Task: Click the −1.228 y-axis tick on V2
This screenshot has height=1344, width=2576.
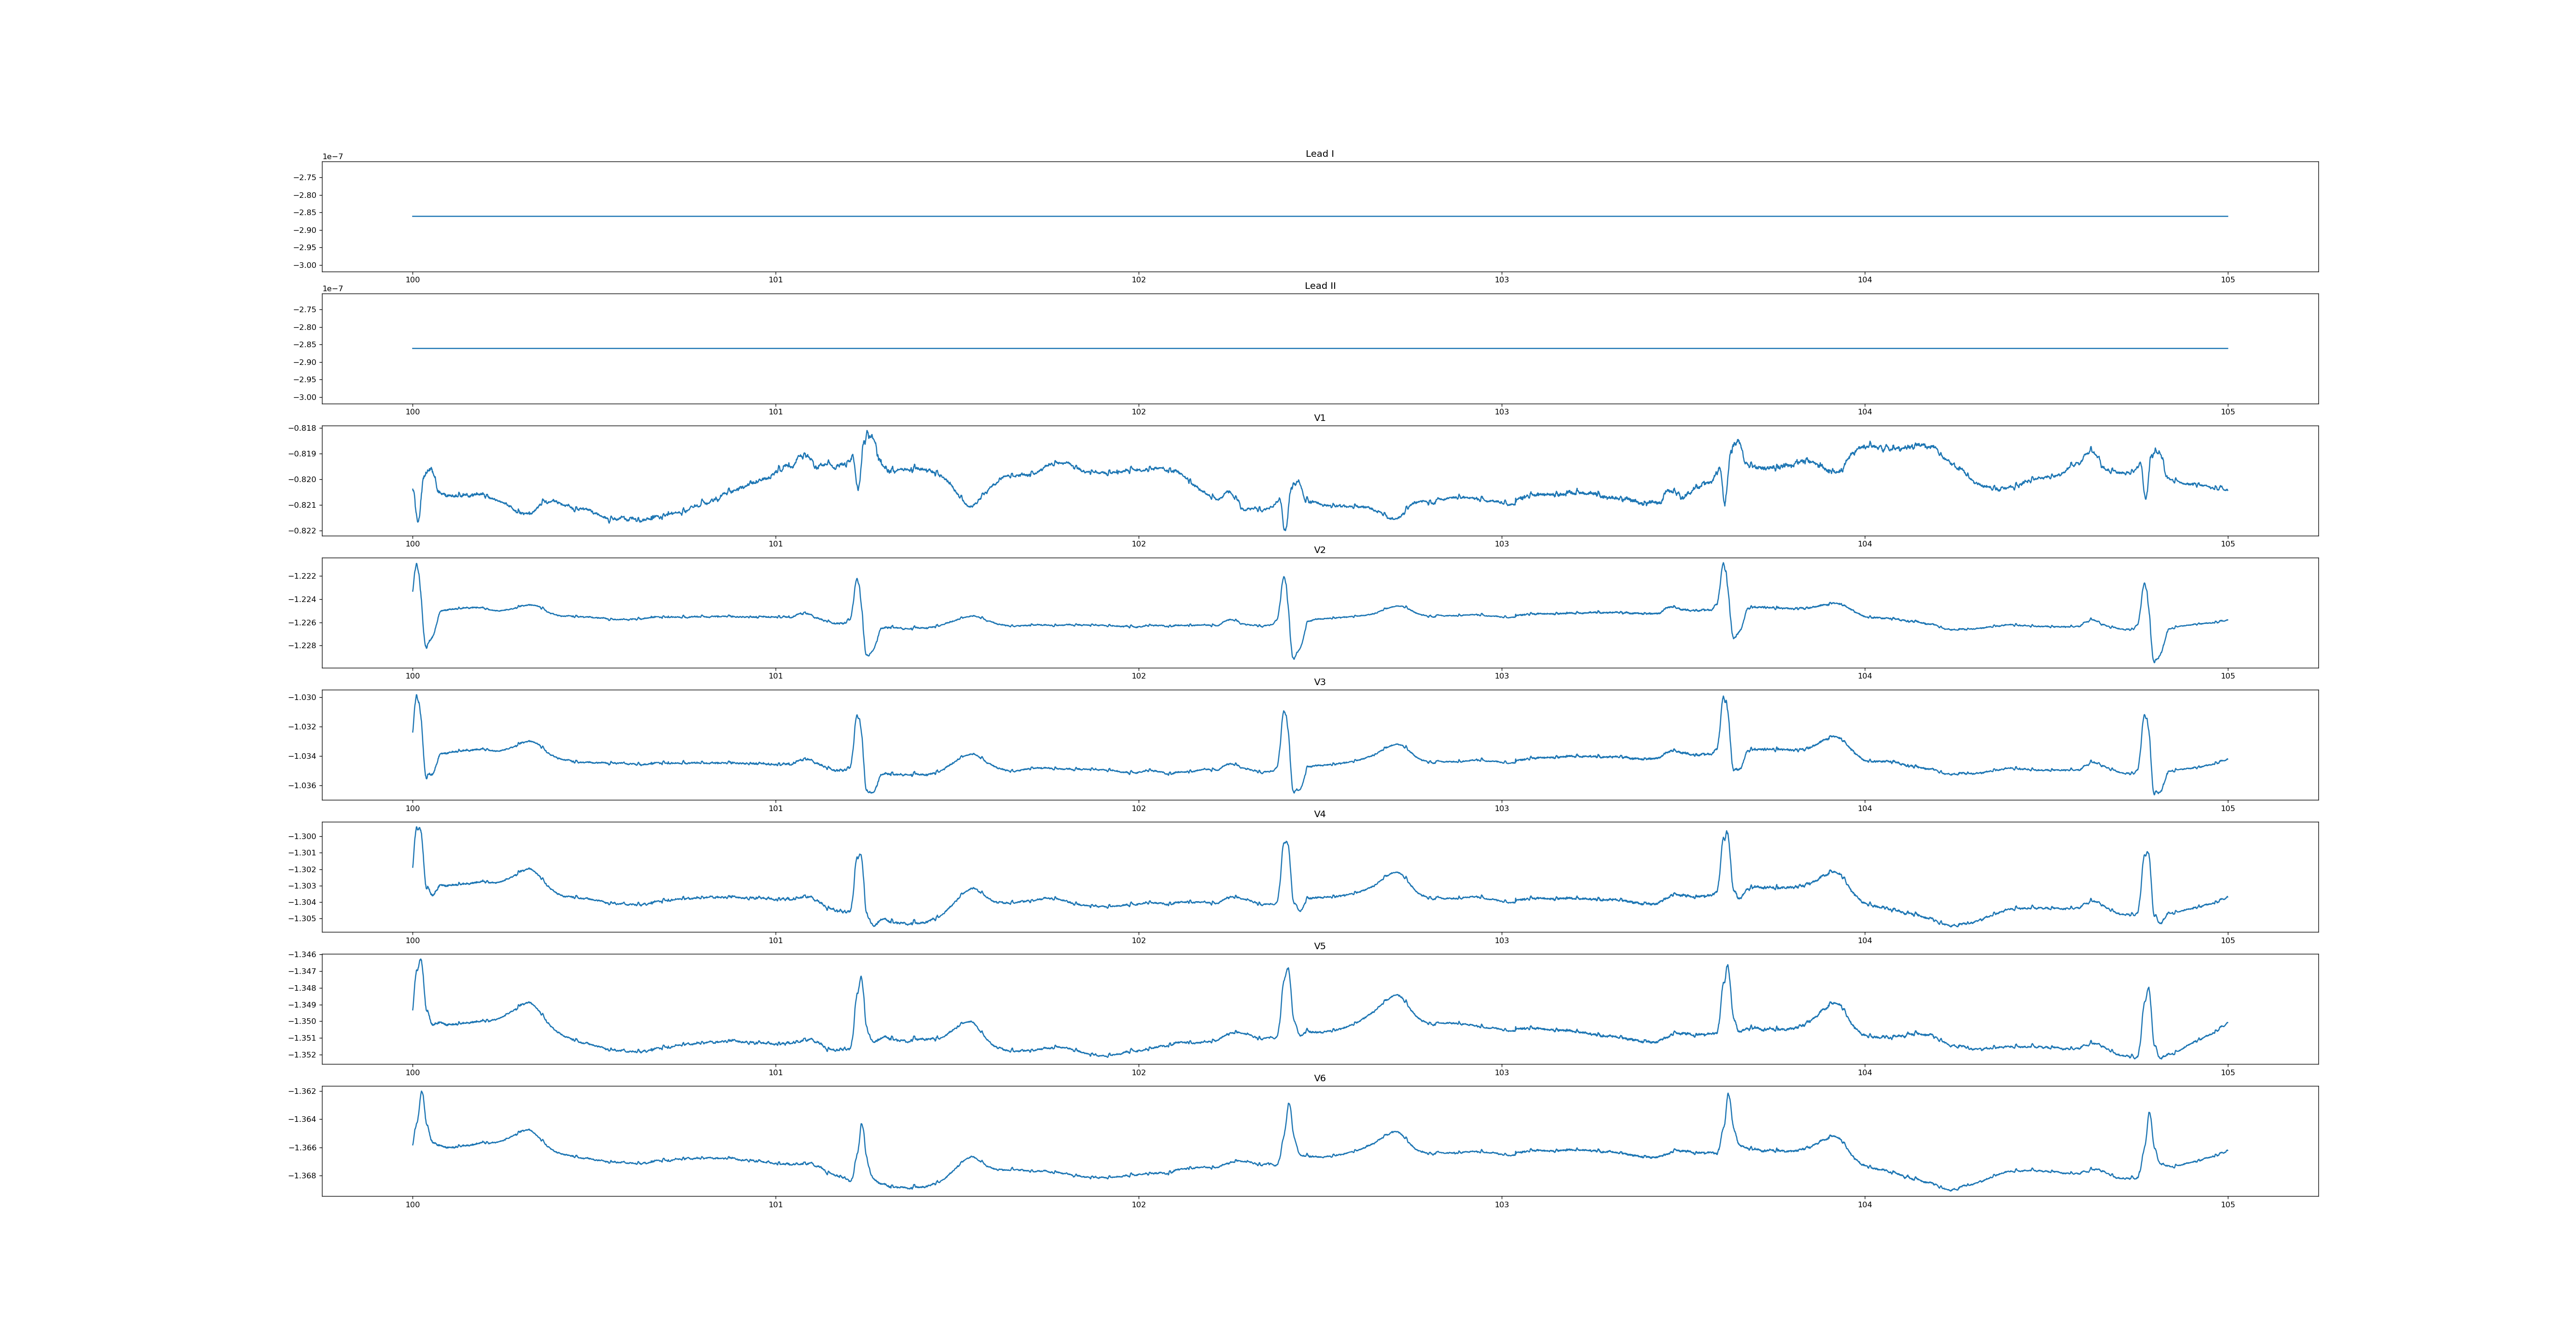Action: click(303, 646)
